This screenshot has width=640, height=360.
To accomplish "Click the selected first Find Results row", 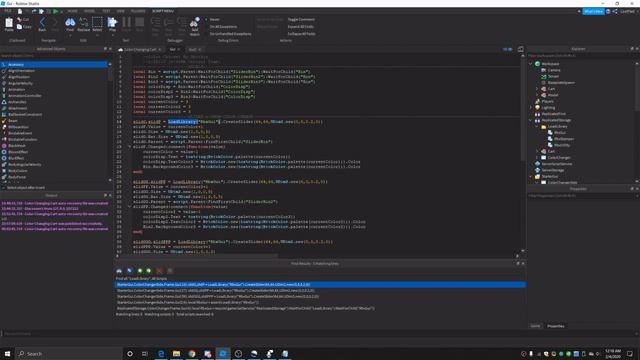I will (320, 284).
